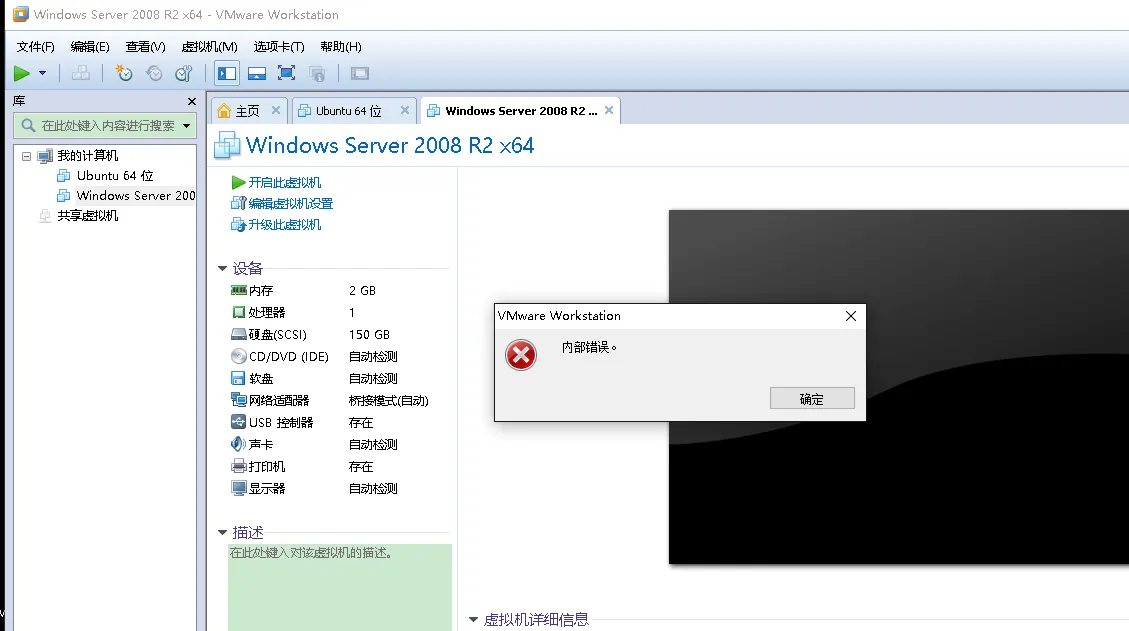Click the send Ctrl+Alt+Del toolbar icon

pyautogui.click(x=81, y=73)
